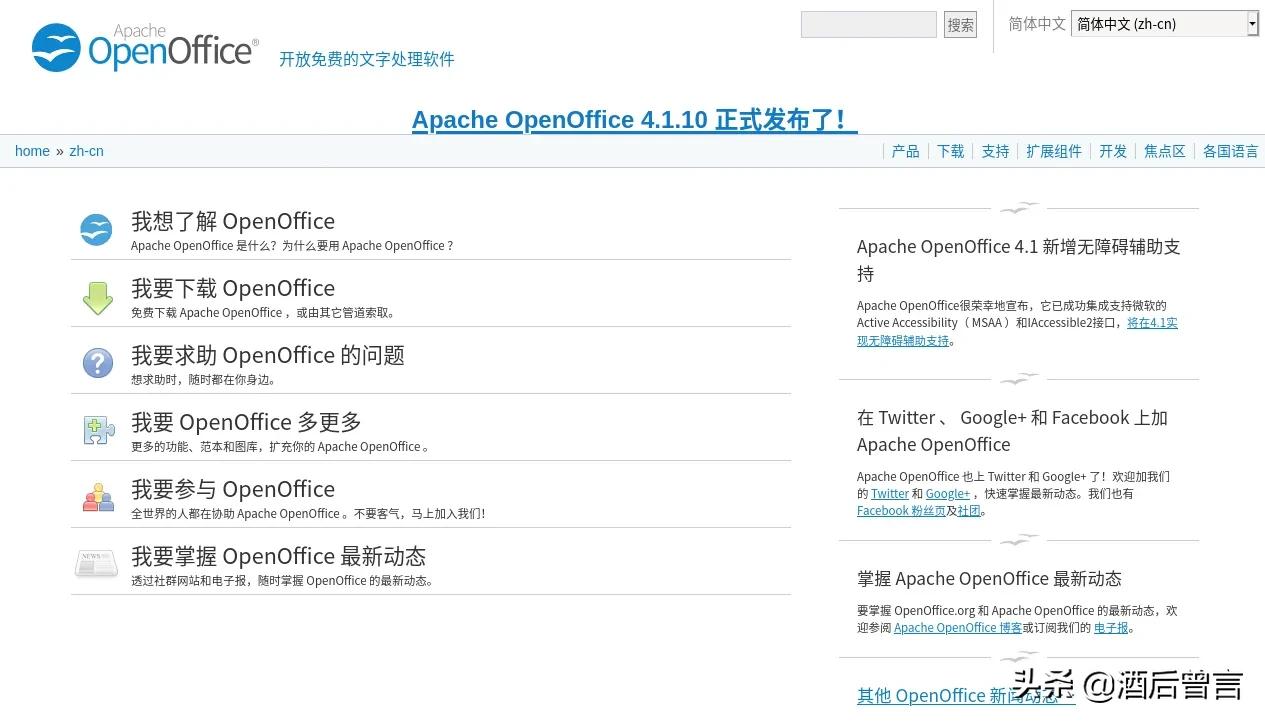Click the seagull icon beside 我想了解 OpenOffice

(97, 230)
